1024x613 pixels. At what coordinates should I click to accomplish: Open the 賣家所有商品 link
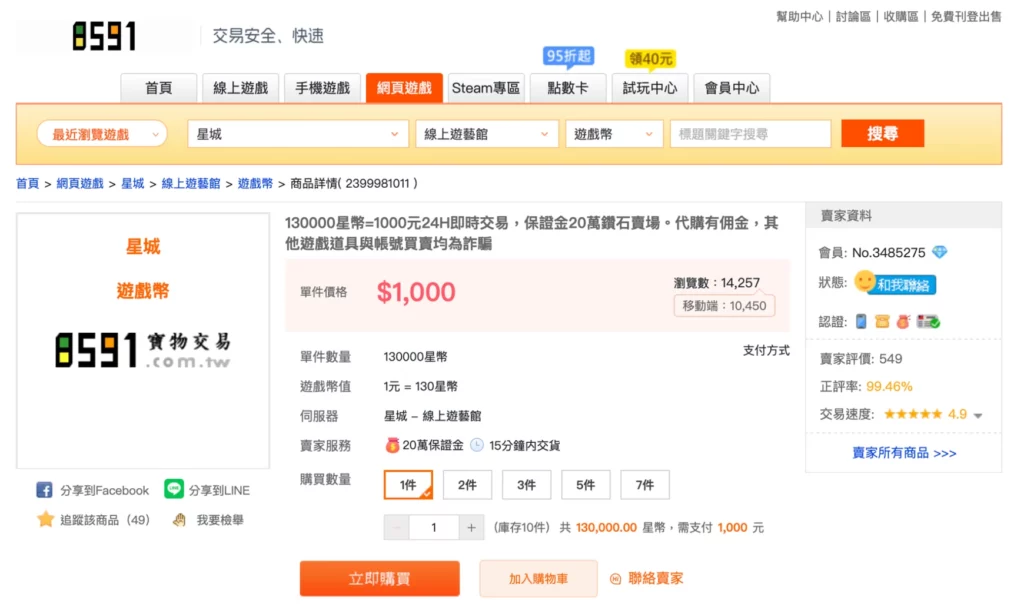click(x=904, y=453)
